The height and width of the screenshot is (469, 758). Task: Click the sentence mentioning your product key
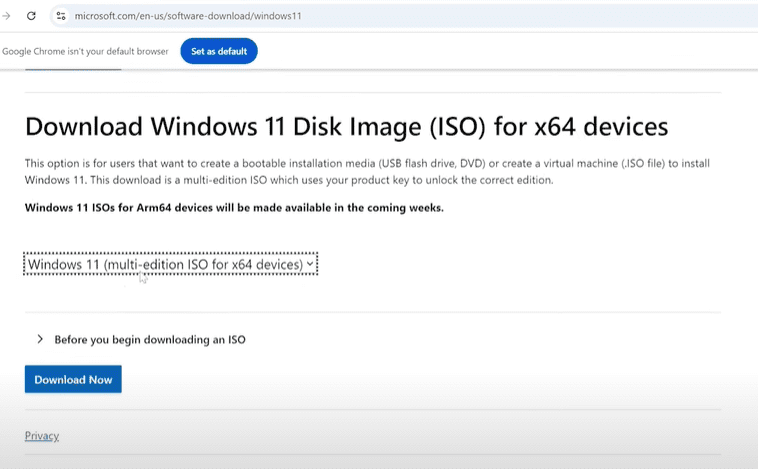pos(400,180)
